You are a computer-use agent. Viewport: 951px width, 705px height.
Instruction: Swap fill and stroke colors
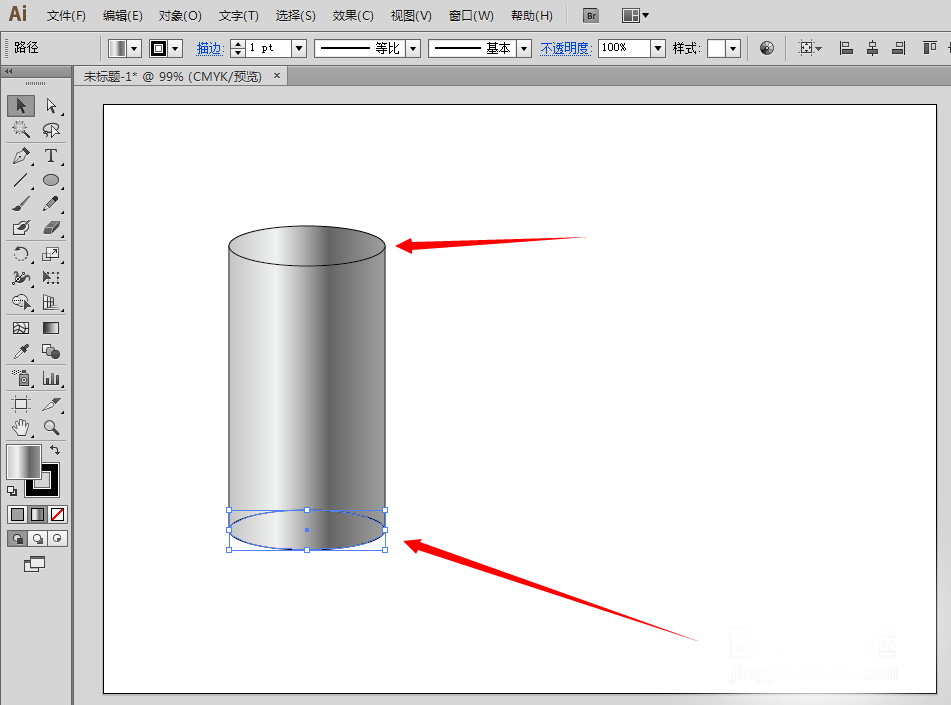(x=55, y=450)
